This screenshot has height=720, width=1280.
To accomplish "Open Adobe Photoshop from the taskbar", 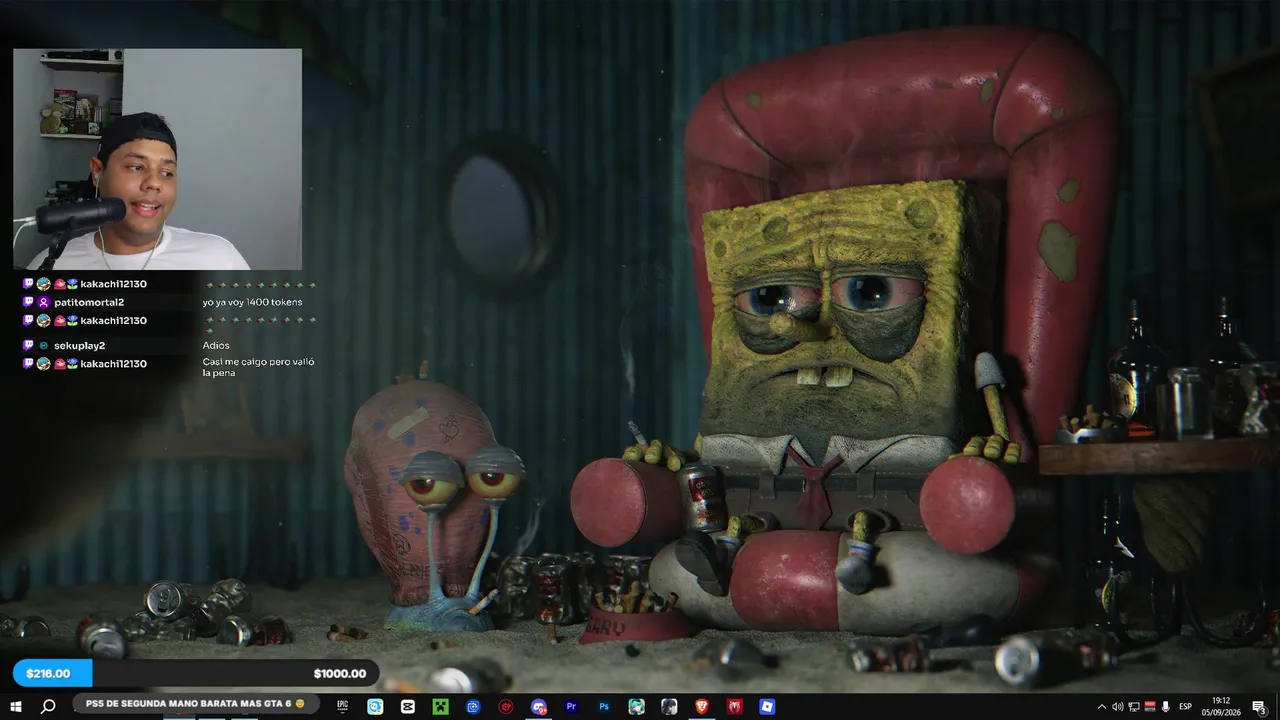I will (x=604, y=706).
